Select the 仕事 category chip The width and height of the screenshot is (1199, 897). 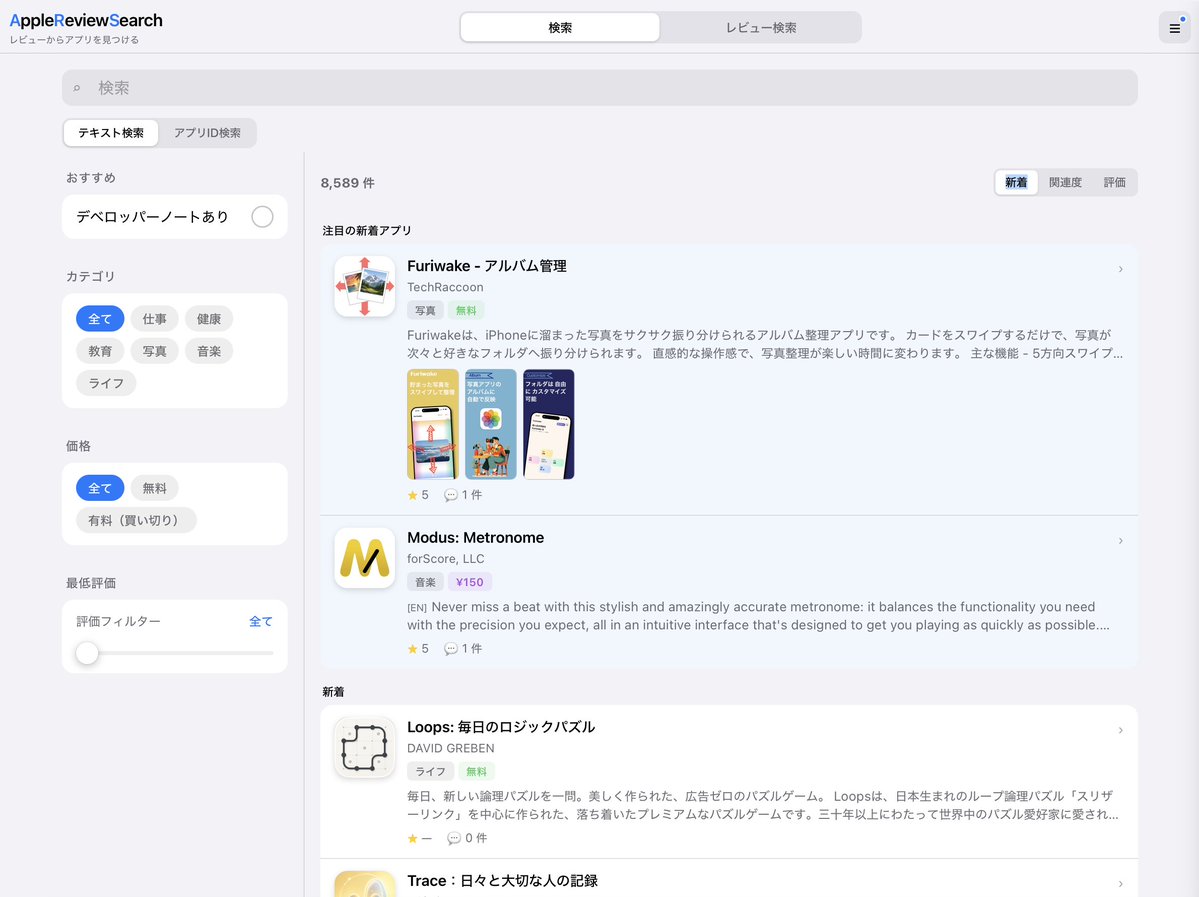(154, 319)
